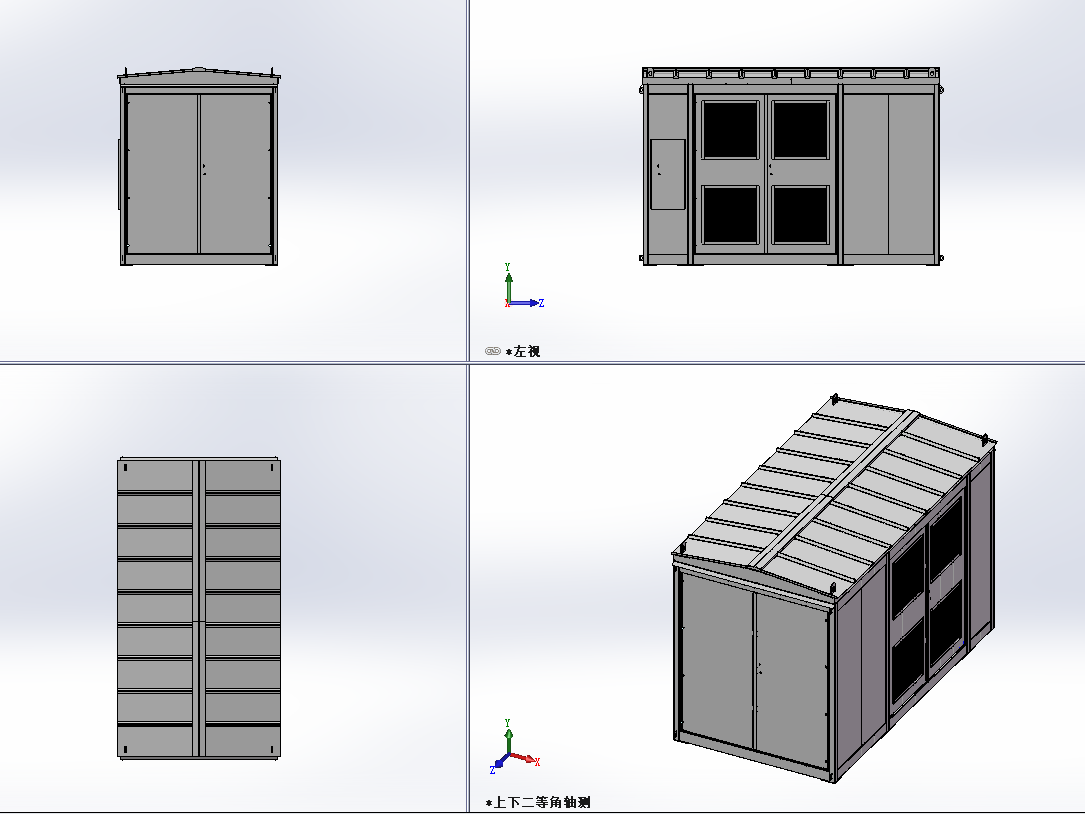Select the lower-right black window in the left-view model

point(801,215)
